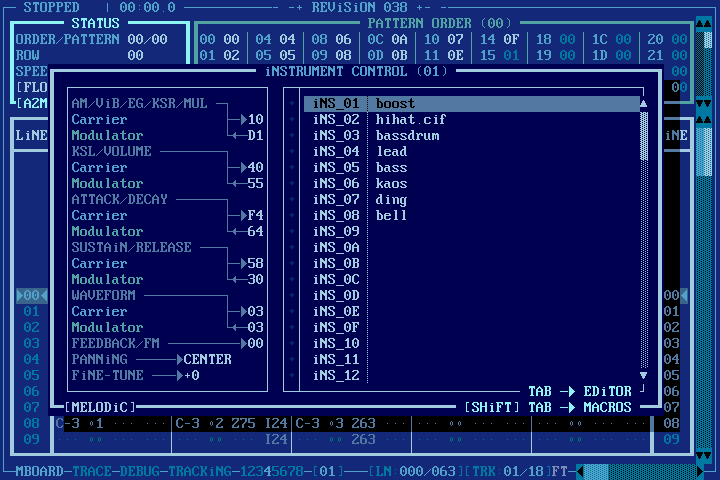The width and height of the screenshot is (720, 480).
Task: Click pattern order entry 08 06
Action: click(332, 40)
